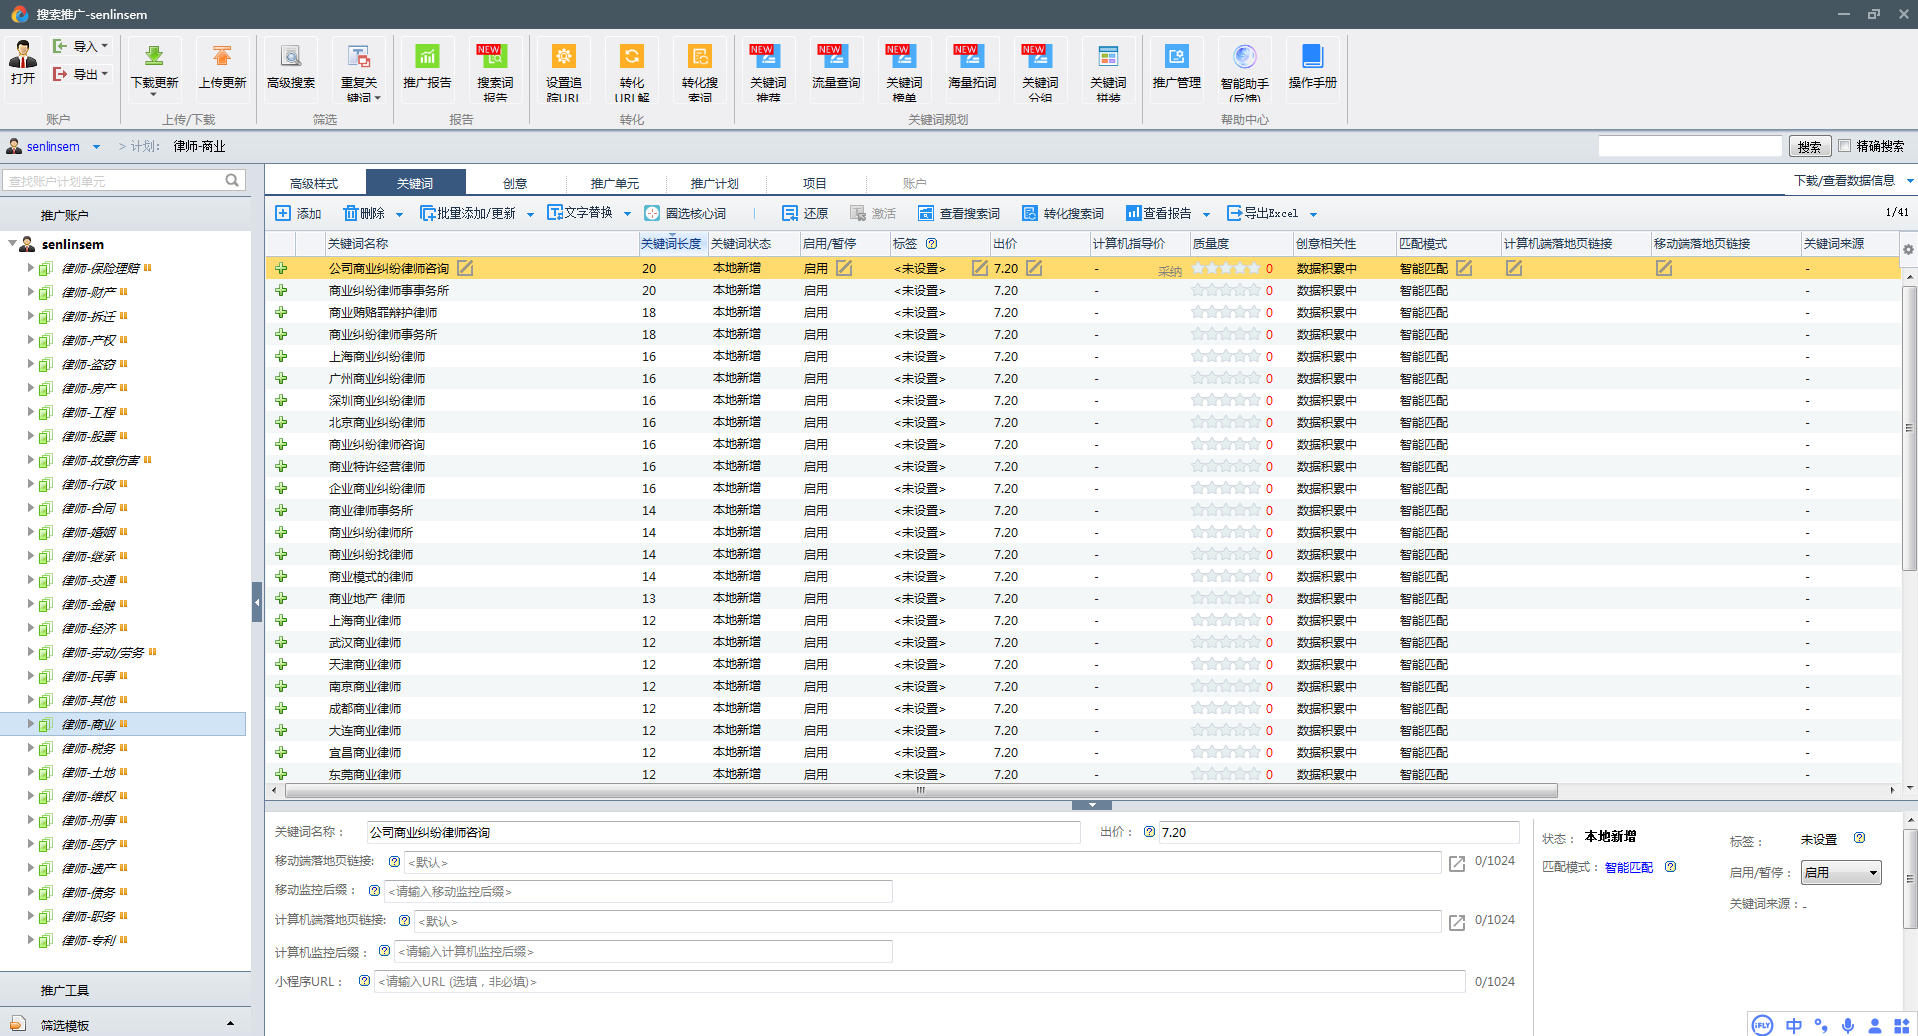Expand the 律师-财产 plan tree node
The image size is (1918, 1036).
tap(30, 292)
